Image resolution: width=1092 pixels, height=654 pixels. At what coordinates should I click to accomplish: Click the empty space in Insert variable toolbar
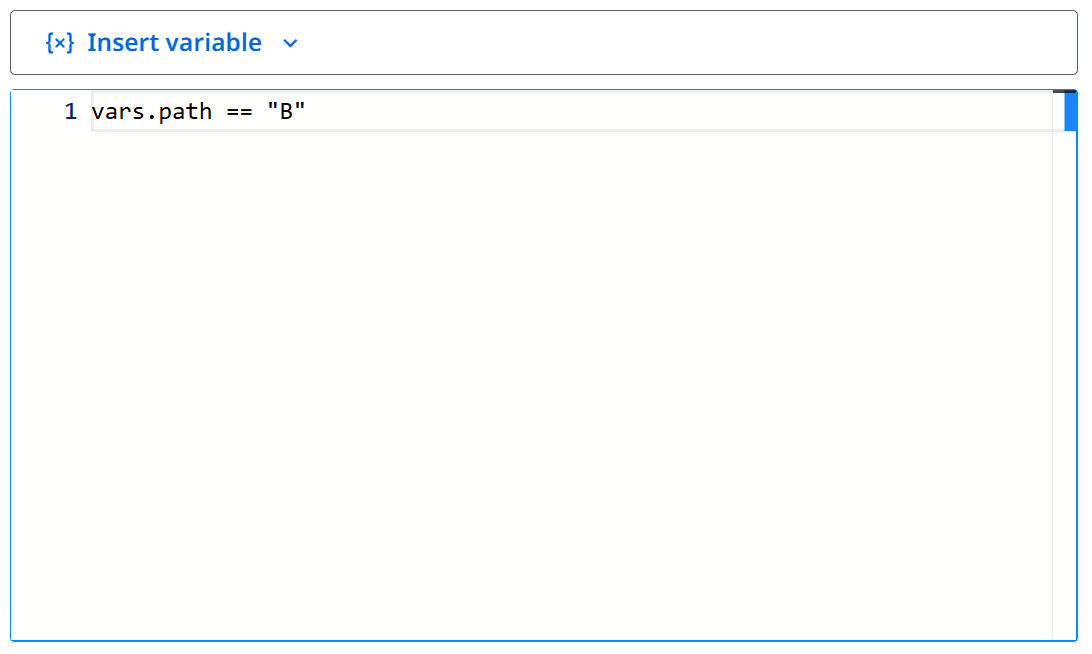coord(682,43)
